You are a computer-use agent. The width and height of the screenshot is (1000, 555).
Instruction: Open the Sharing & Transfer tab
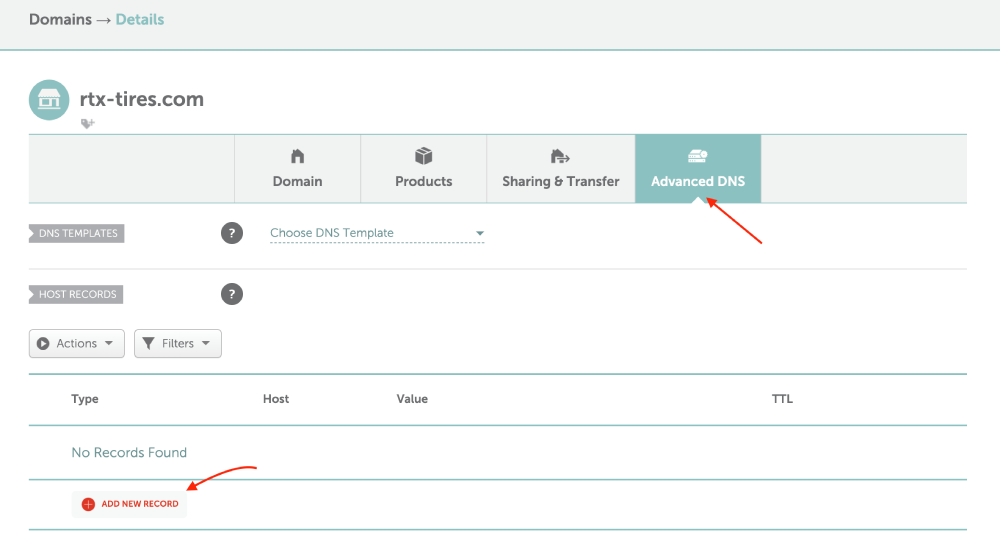coord(561,169)
